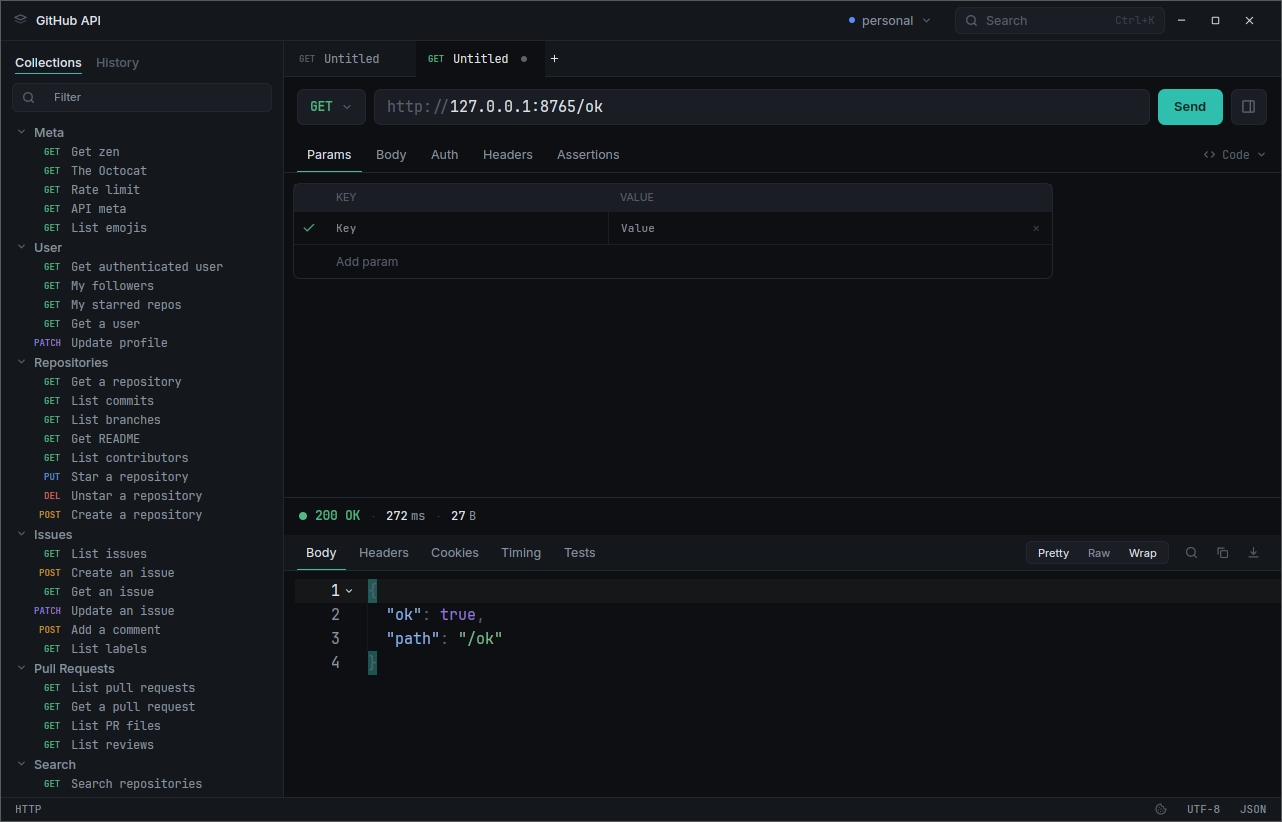Open the search icon in response toolbar

point(1191,553)
